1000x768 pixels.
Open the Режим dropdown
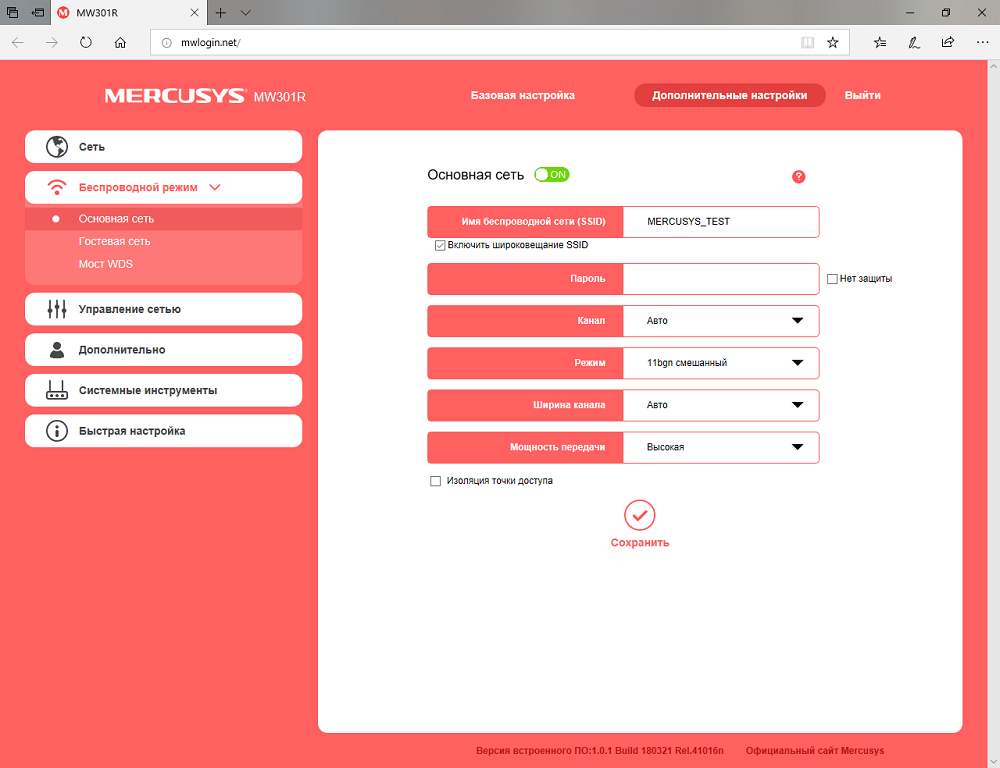tap(721, 363)
